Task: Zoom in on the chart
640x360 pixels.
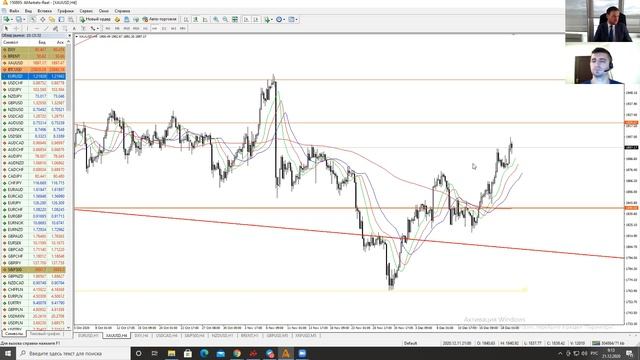Action: 216,19
